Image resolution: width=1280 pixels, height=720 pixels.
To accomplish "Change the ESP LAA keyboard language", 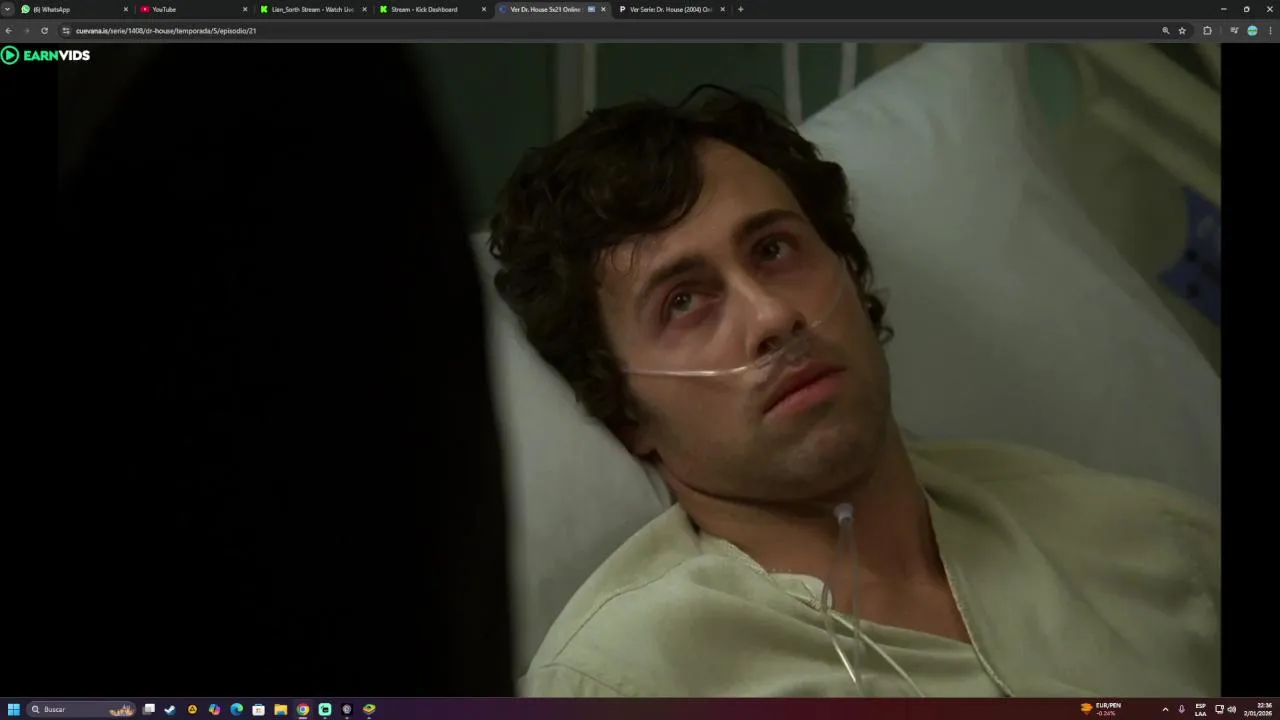I will [x=1201, y=709].
